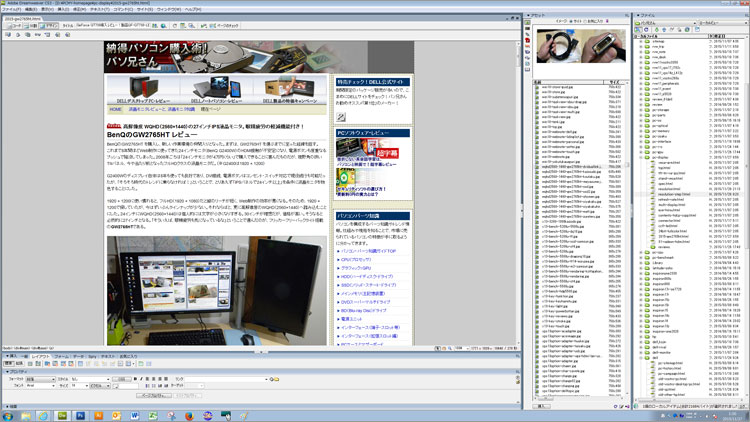This screenshot has width=750, height=422.
Task: Click HDD parts sidebar link on page
Action: click(367, 277)
